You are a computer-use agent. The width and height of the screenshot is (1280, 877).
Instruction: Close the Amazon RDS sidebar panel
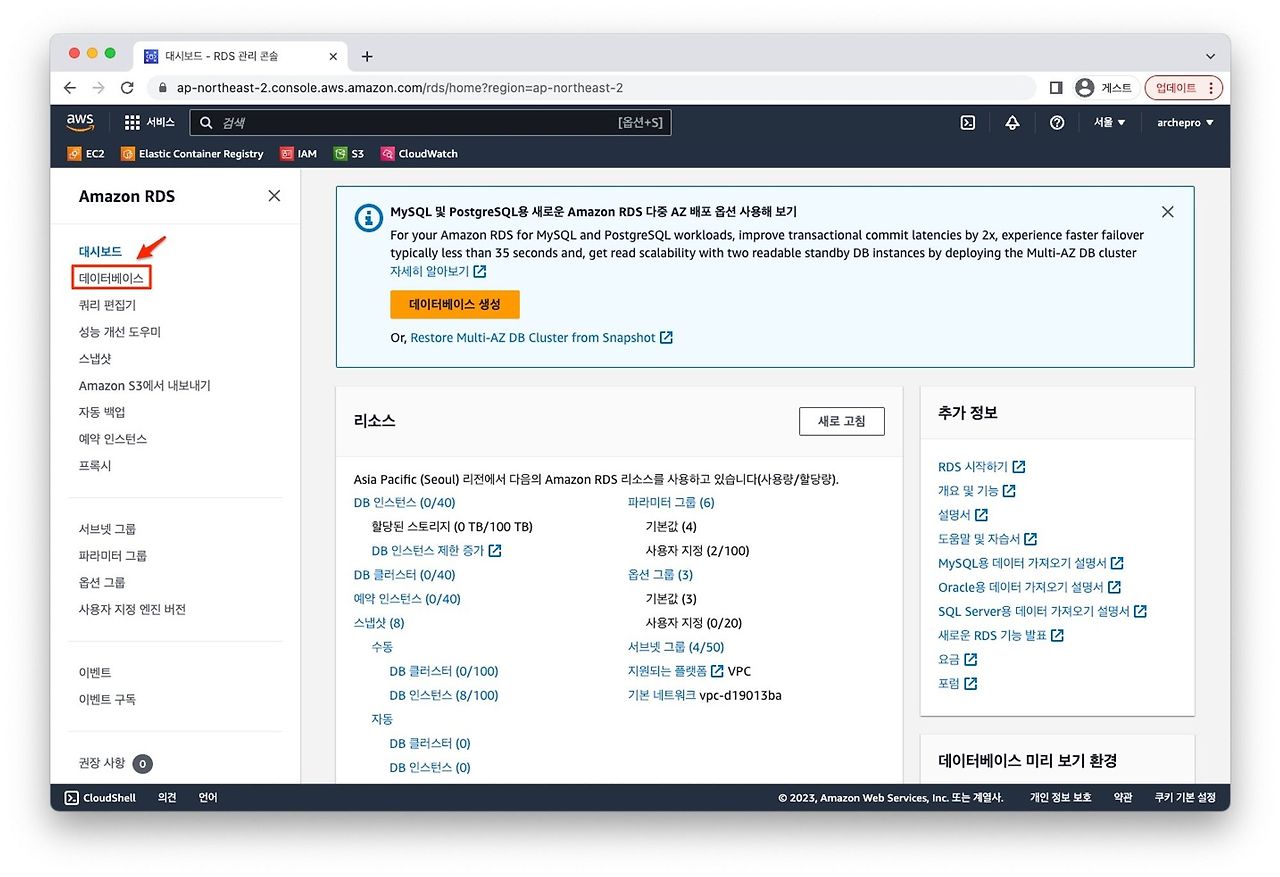pyautogui.click(x=274, y=196)
